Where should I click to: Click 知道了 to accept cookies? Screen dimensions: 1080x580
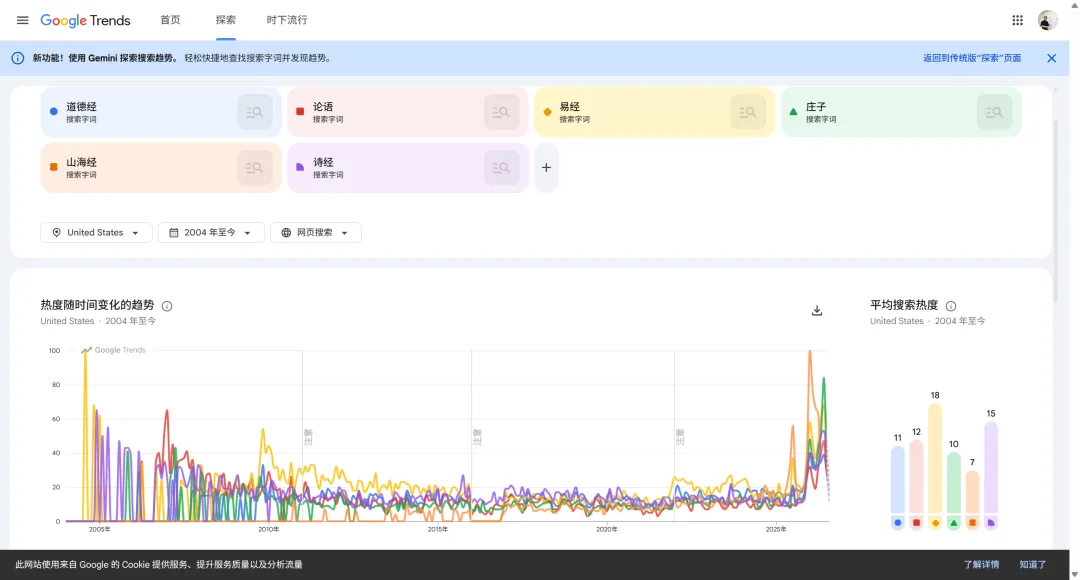coord(1032,564)
